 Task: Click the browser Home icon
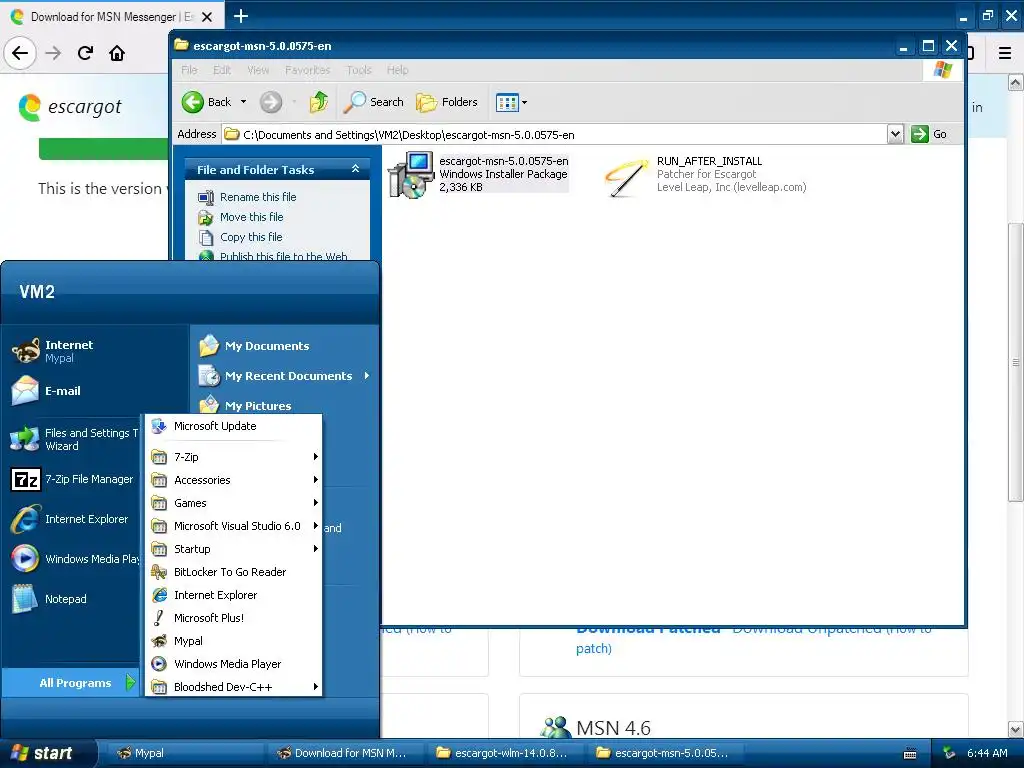[117, 53]
